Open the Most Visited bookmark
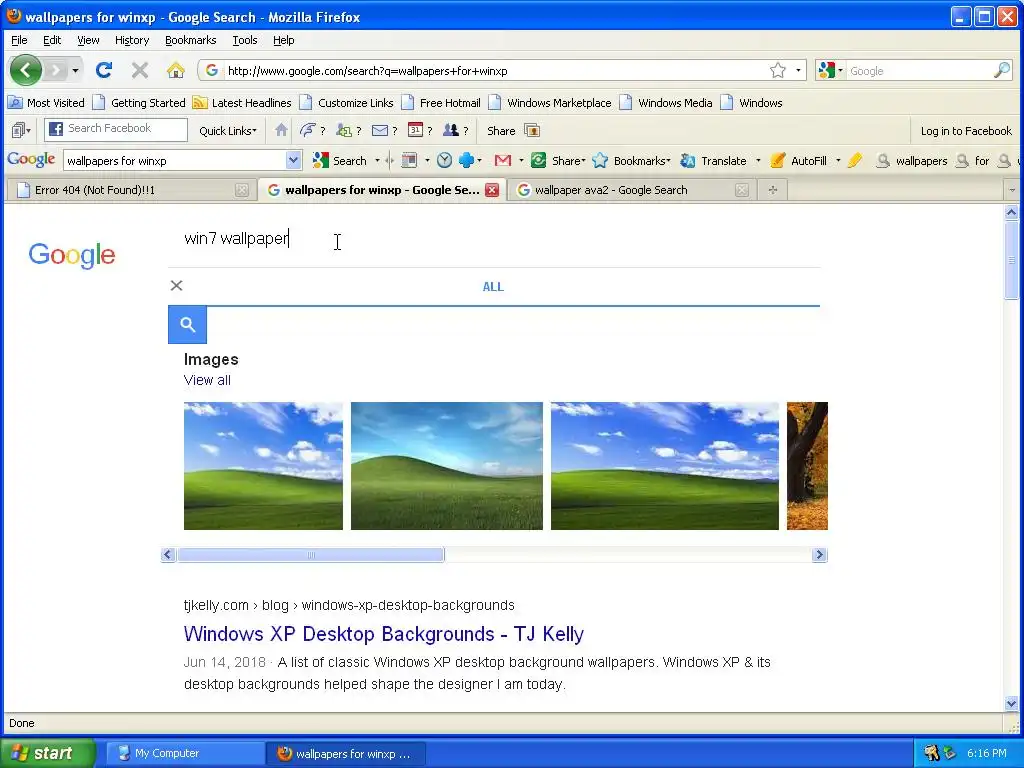1024x768 pixels. pos(47,103)
